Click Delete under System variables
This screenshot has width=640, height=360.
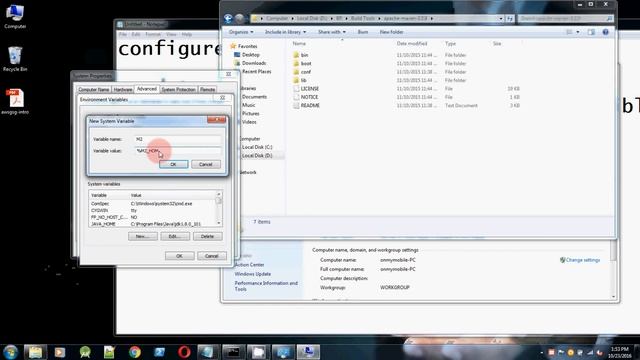[x=207, y=236]
